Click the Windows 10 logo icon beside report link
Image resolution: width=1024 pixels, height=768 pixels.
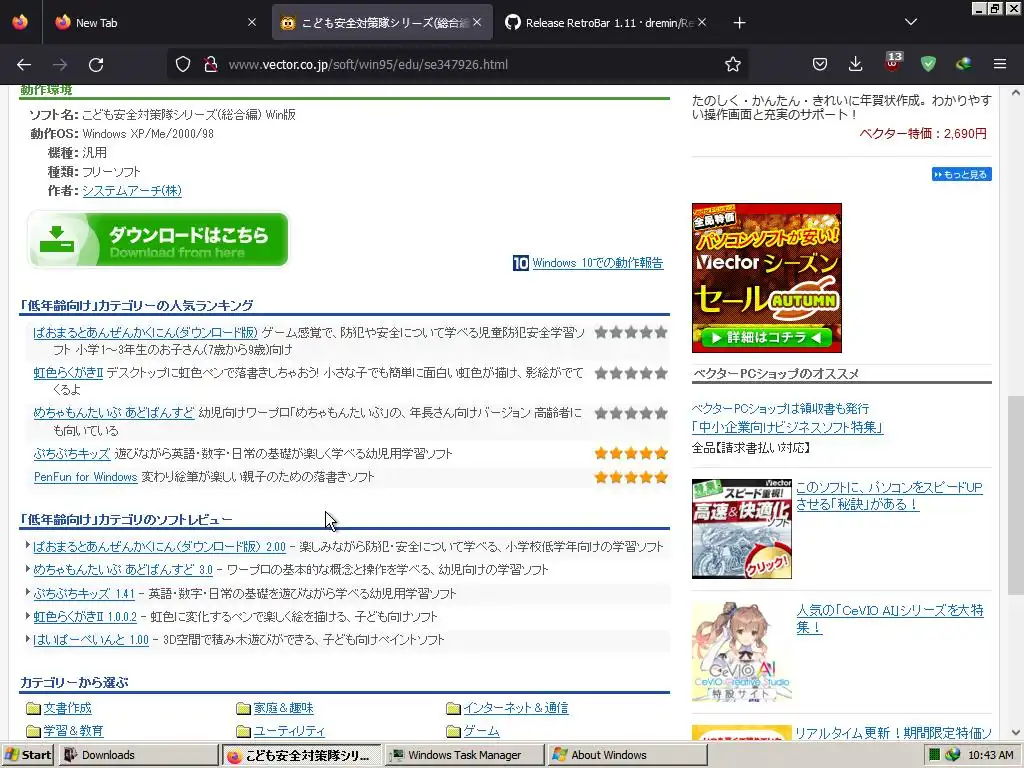click(x=520, y=263)
